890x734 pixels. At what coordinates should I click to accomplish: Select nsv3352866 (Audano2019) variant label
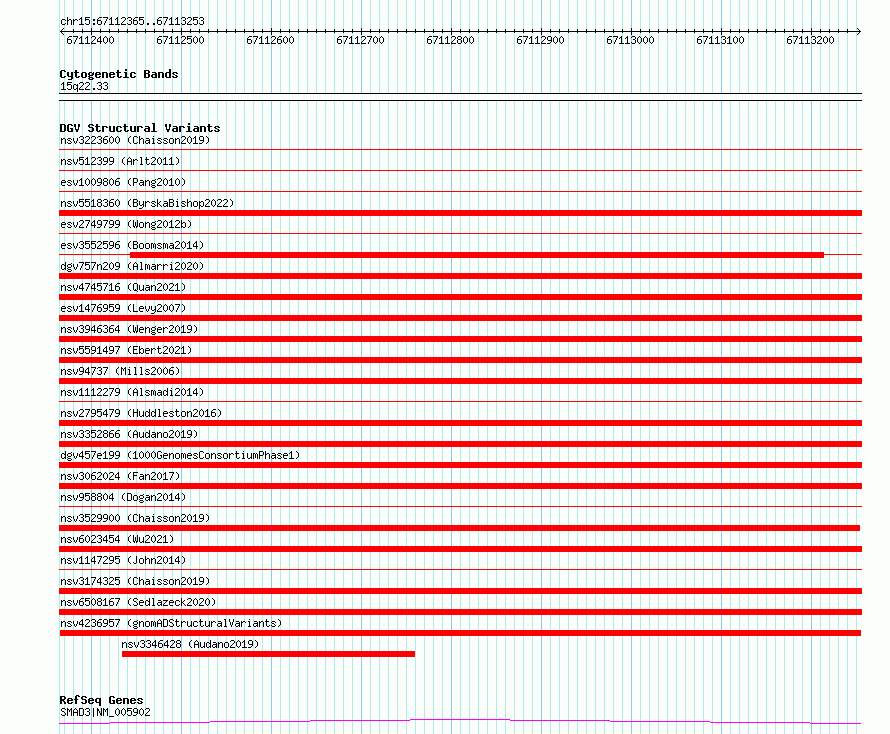tap(129, 434)
